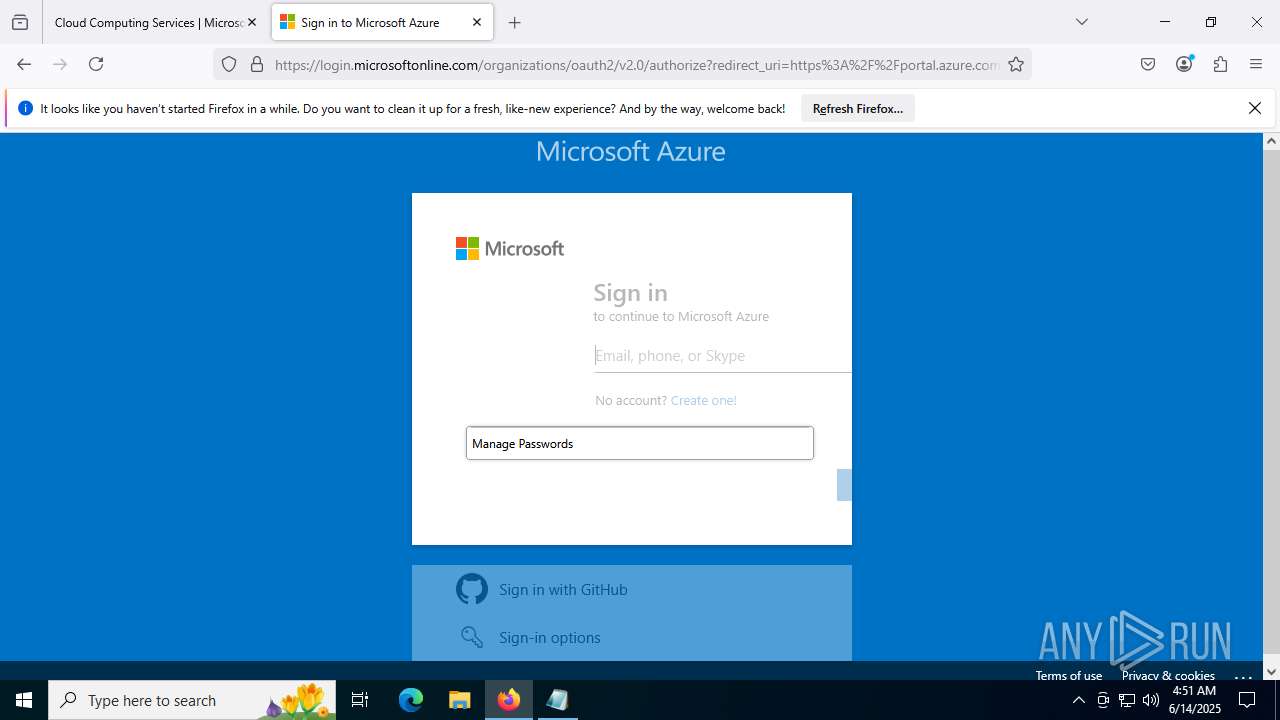Click the footer ellipsis more options
This screenshot has width=1280, height=720.
point(1243,675)
